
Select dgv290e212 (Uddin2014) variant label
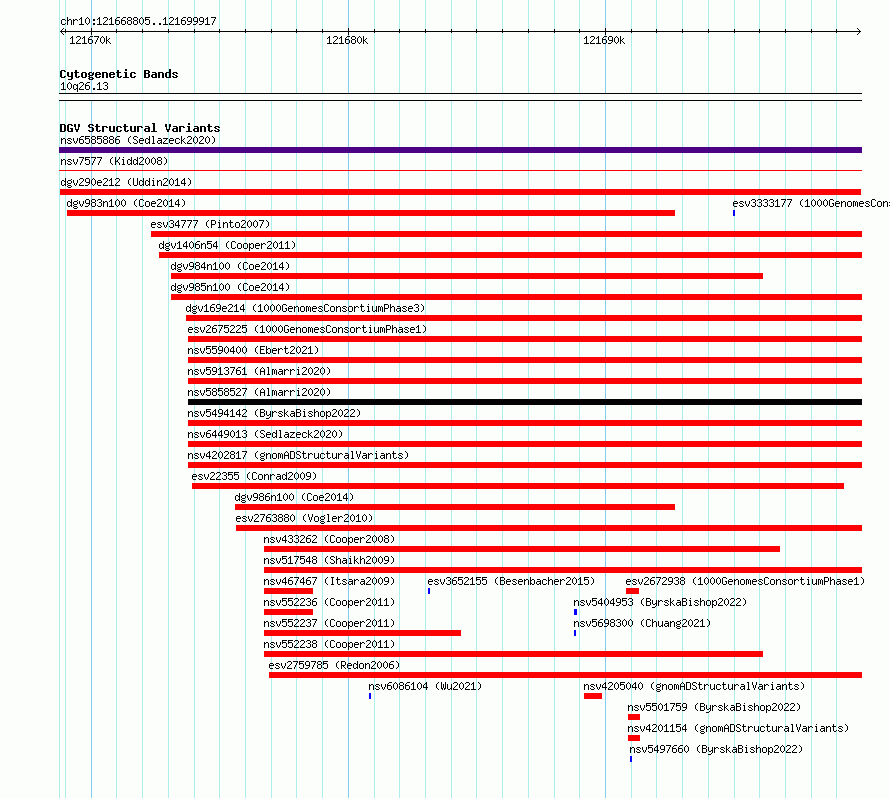point(126,182)
